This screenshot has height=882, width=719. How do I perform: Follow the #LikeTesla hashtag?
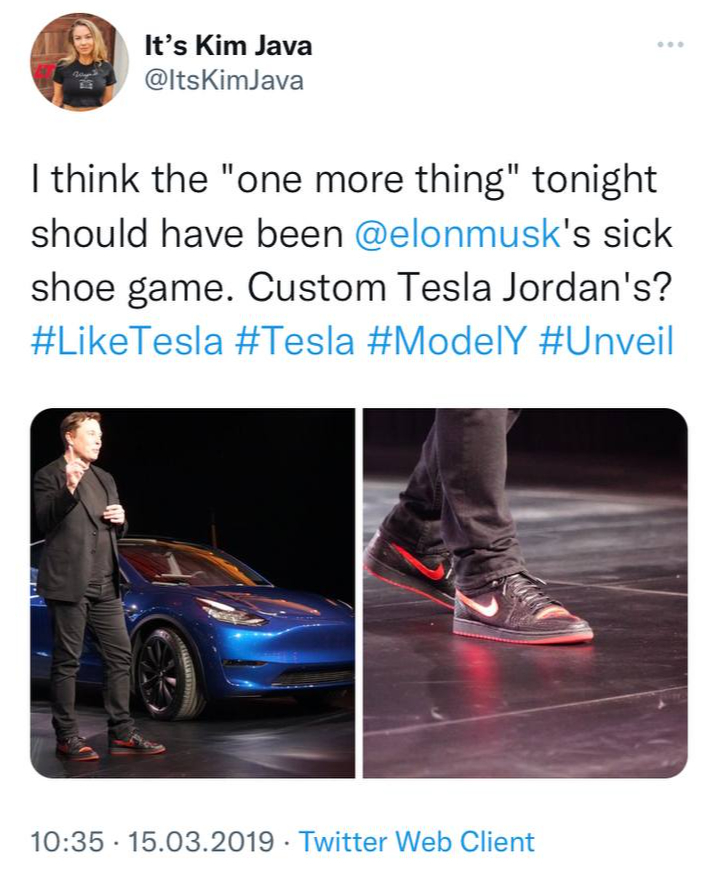pos(127,341)
